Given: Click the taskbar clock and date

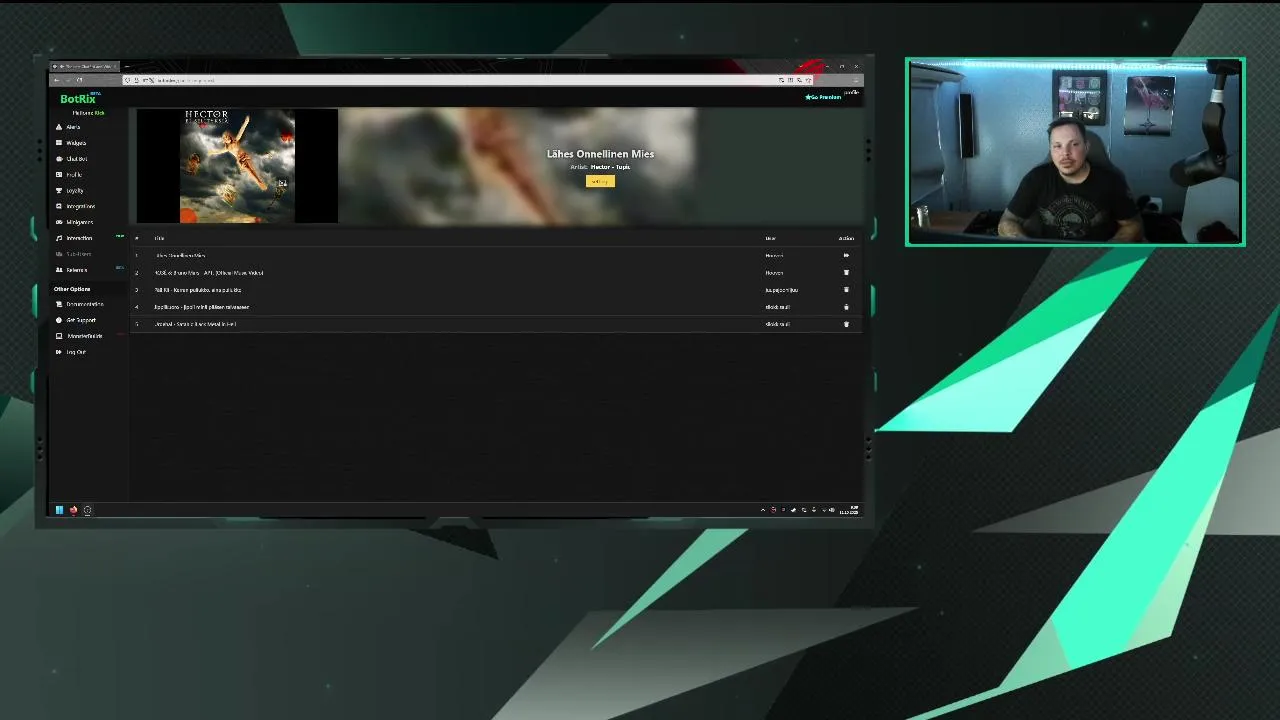Looking at the screenshot, I should [x=849, y=510].
